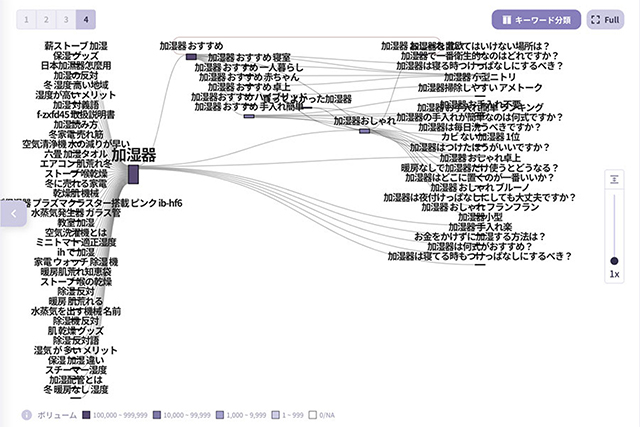This screenshot has width=640, height=427.
Task: Click the 0/NA legend swatch
Action: coord(313,413)
